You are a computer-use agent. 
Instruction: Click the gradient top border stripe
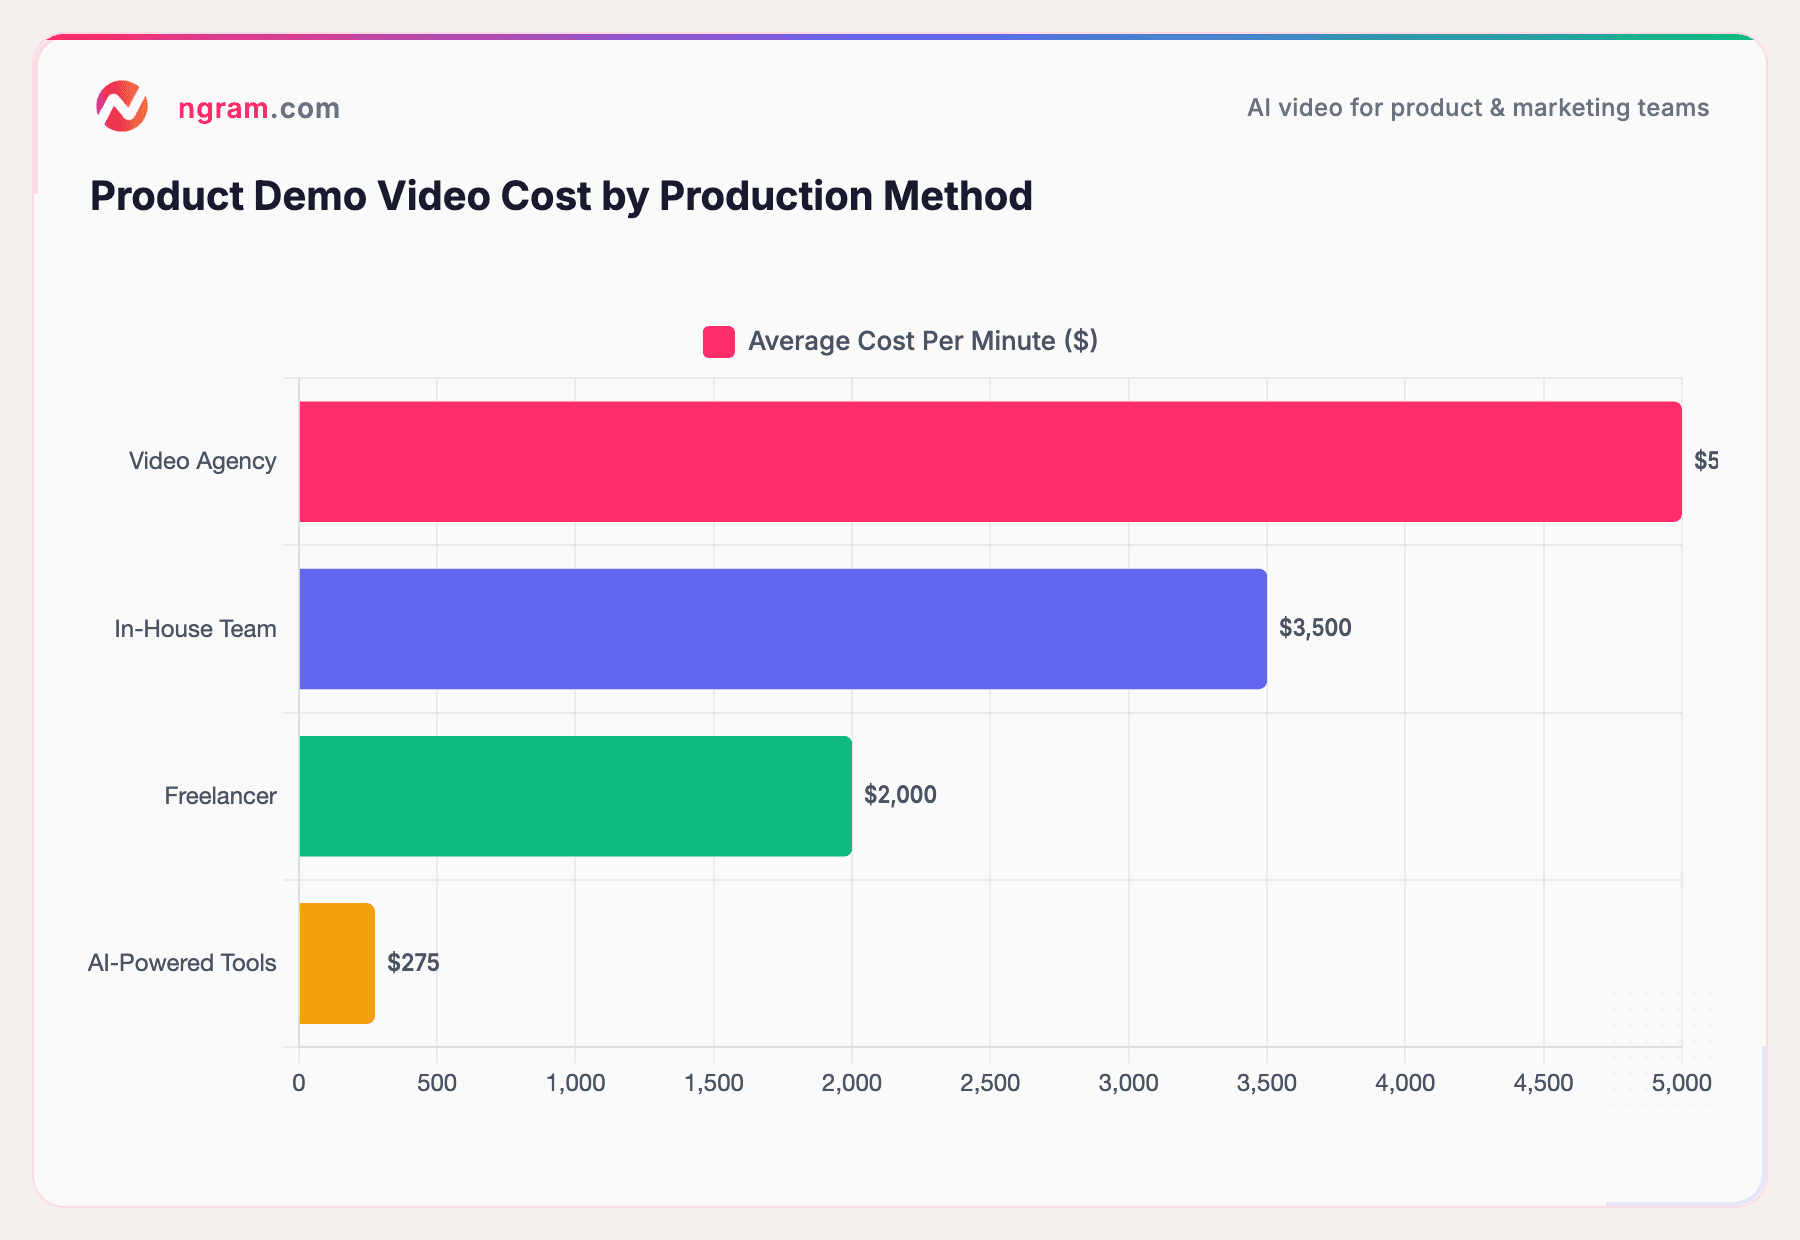[x=900, y=34]
